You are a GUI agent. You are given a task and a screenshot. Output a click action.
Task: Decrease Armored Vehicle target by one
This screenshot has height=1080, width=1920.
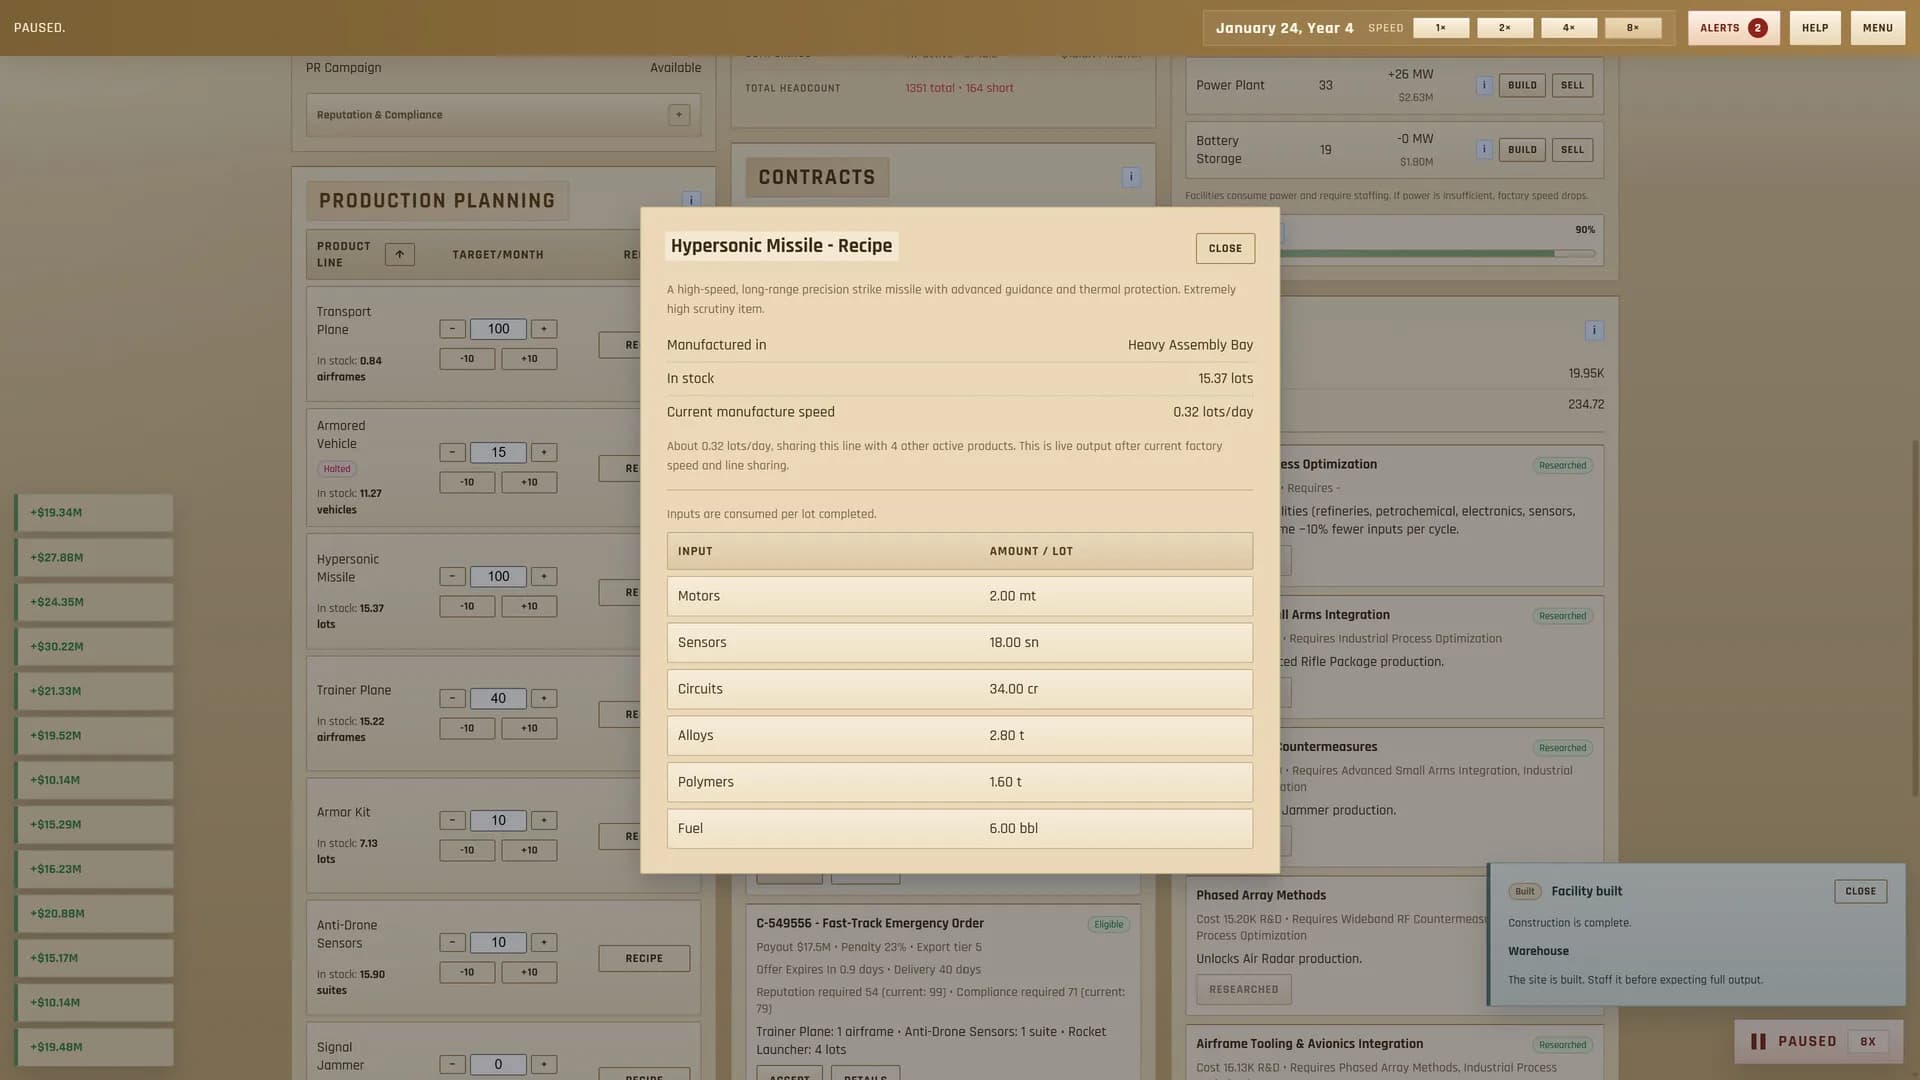pyautogui.click(x=452, y=452)
